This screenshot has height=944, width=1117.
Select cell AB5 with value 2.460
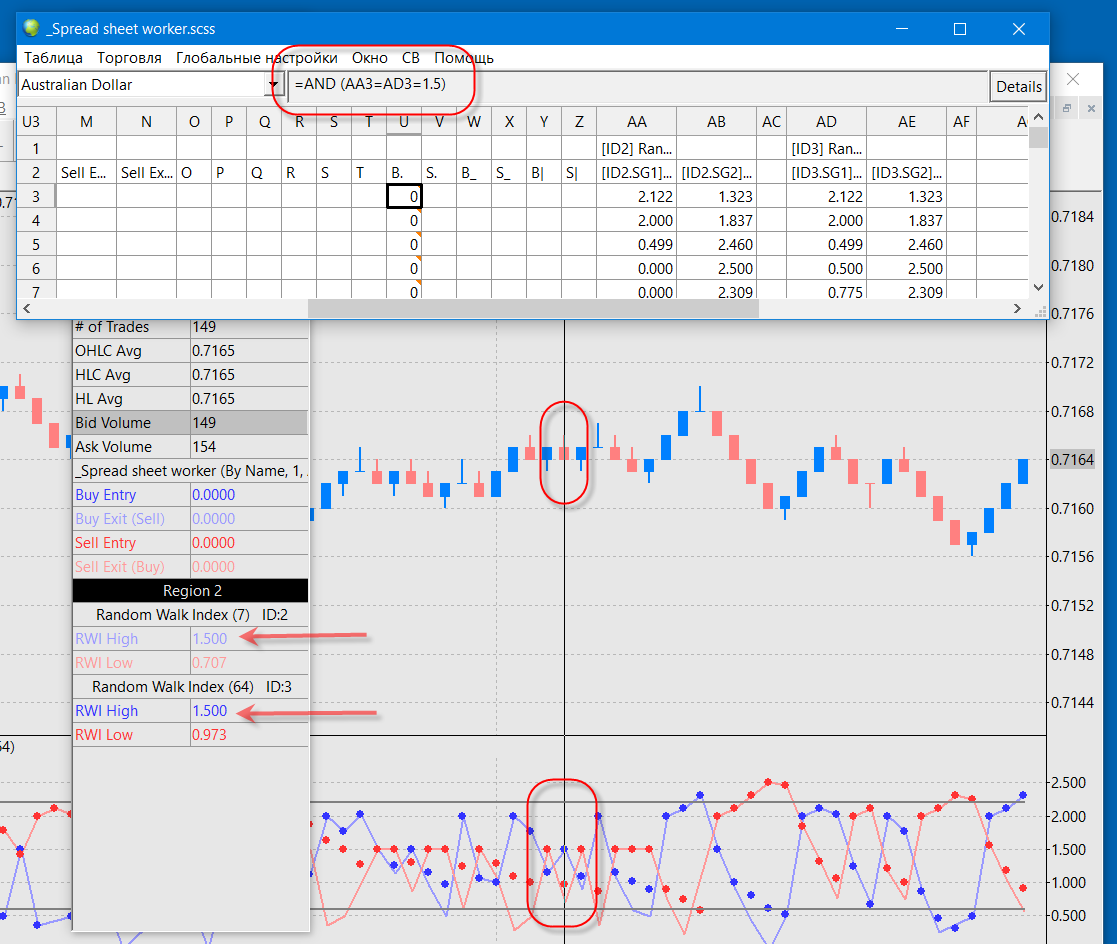[x=717, y=244]
